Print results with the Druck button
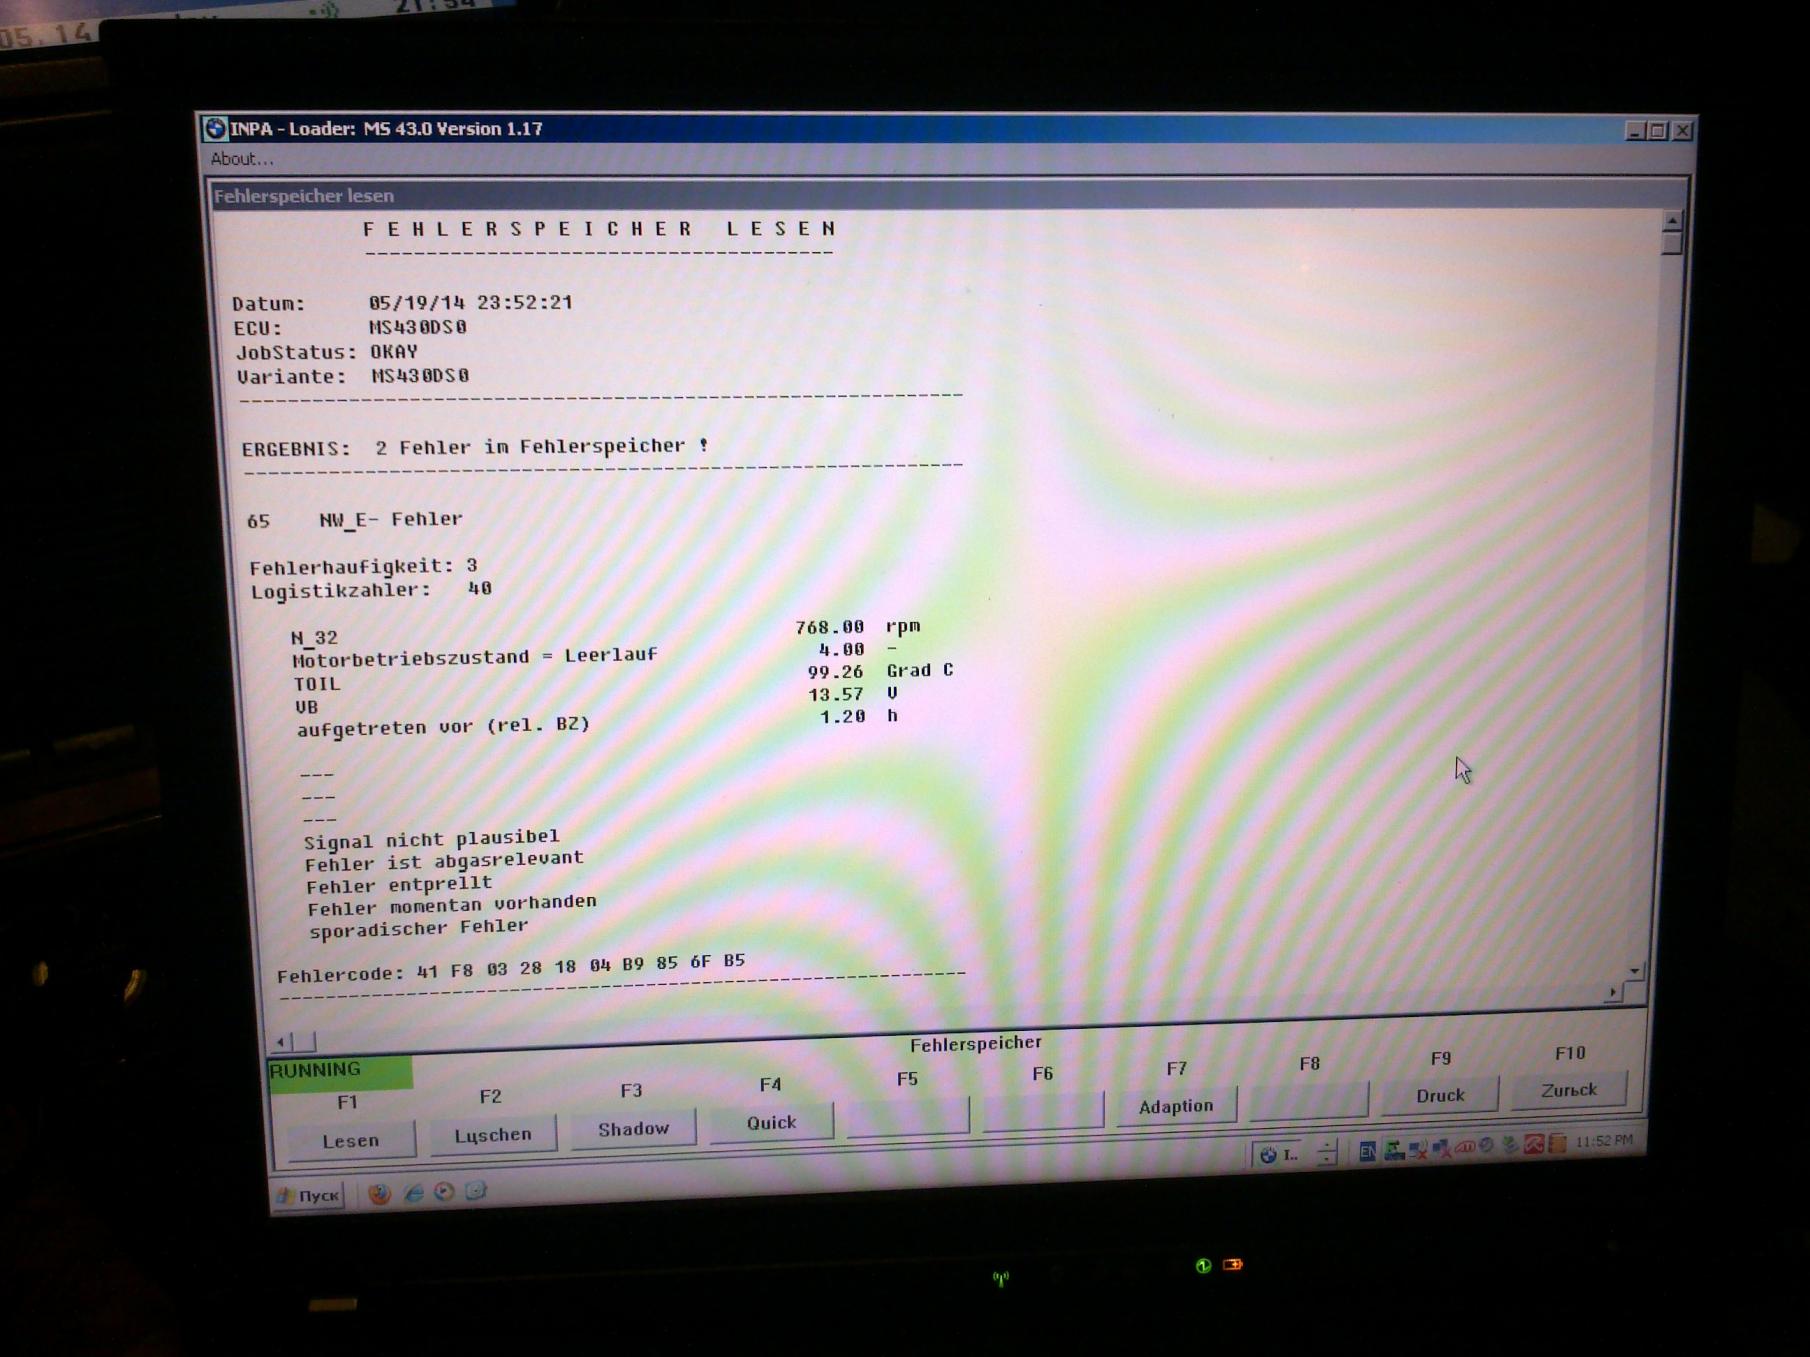1810x1357 pixels. [1440, 1095]
